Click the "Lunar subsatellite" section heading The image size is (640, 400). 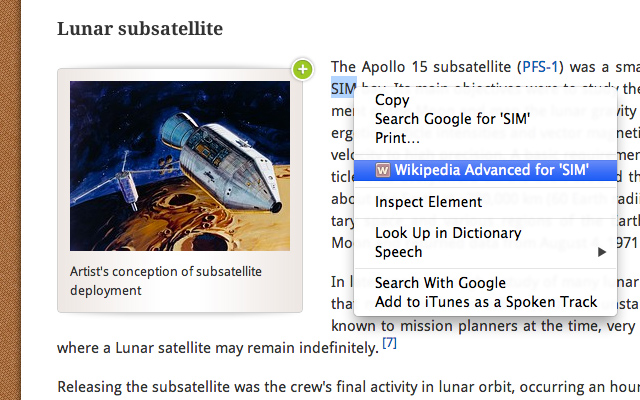[x=140, y=28]
